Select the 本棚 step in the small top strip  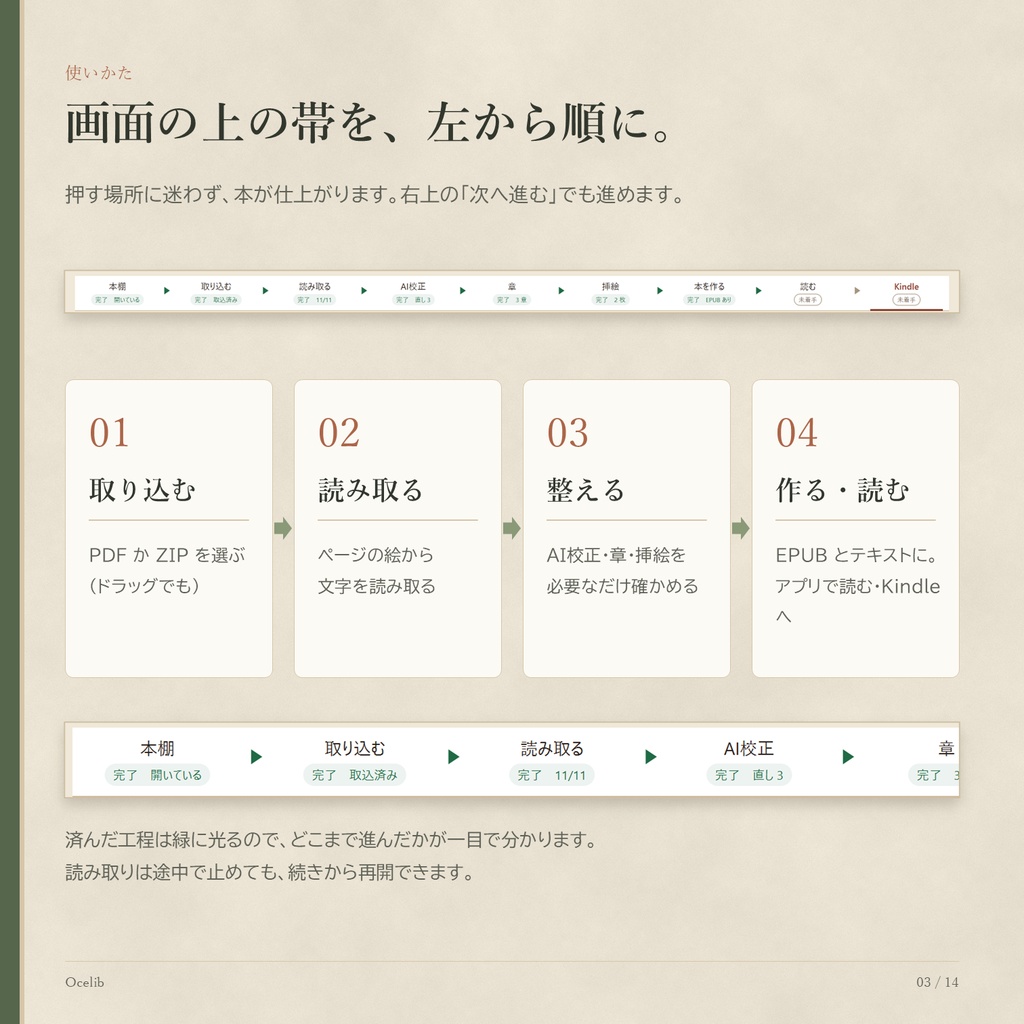tap(118, 293)
